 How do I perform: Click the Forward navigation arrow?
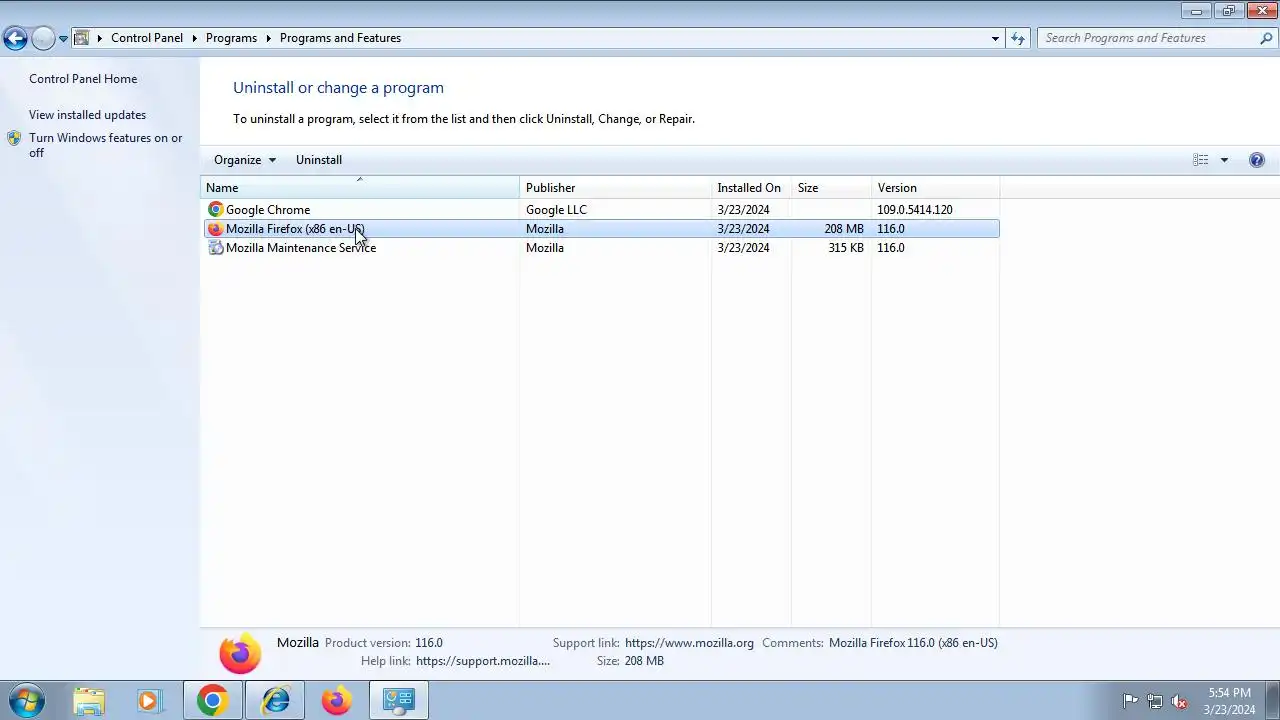pyautogui.click(x=43, y=38)
